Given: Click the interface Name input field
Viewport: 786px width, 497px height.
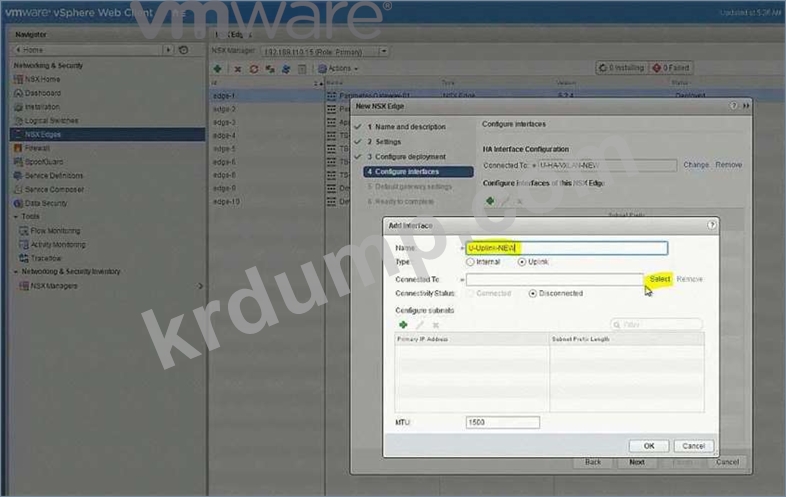Looking at the screenshot, I should point(567,248).
